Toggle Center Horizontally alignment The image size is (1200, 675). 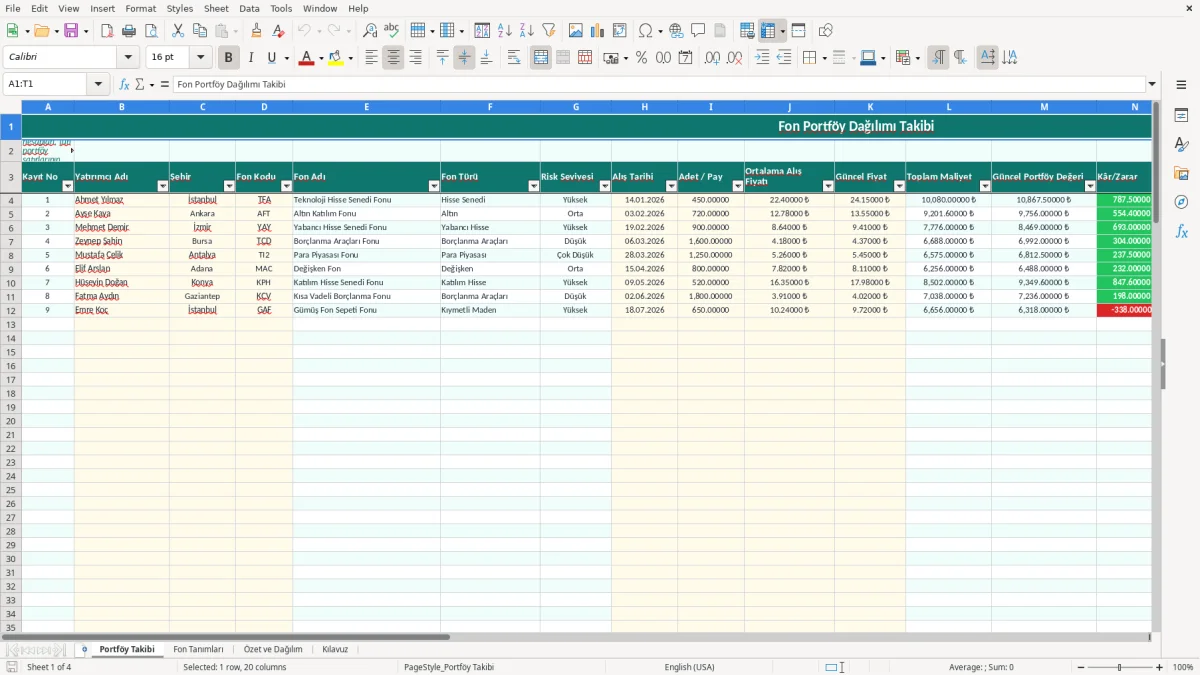pos(393,58)
